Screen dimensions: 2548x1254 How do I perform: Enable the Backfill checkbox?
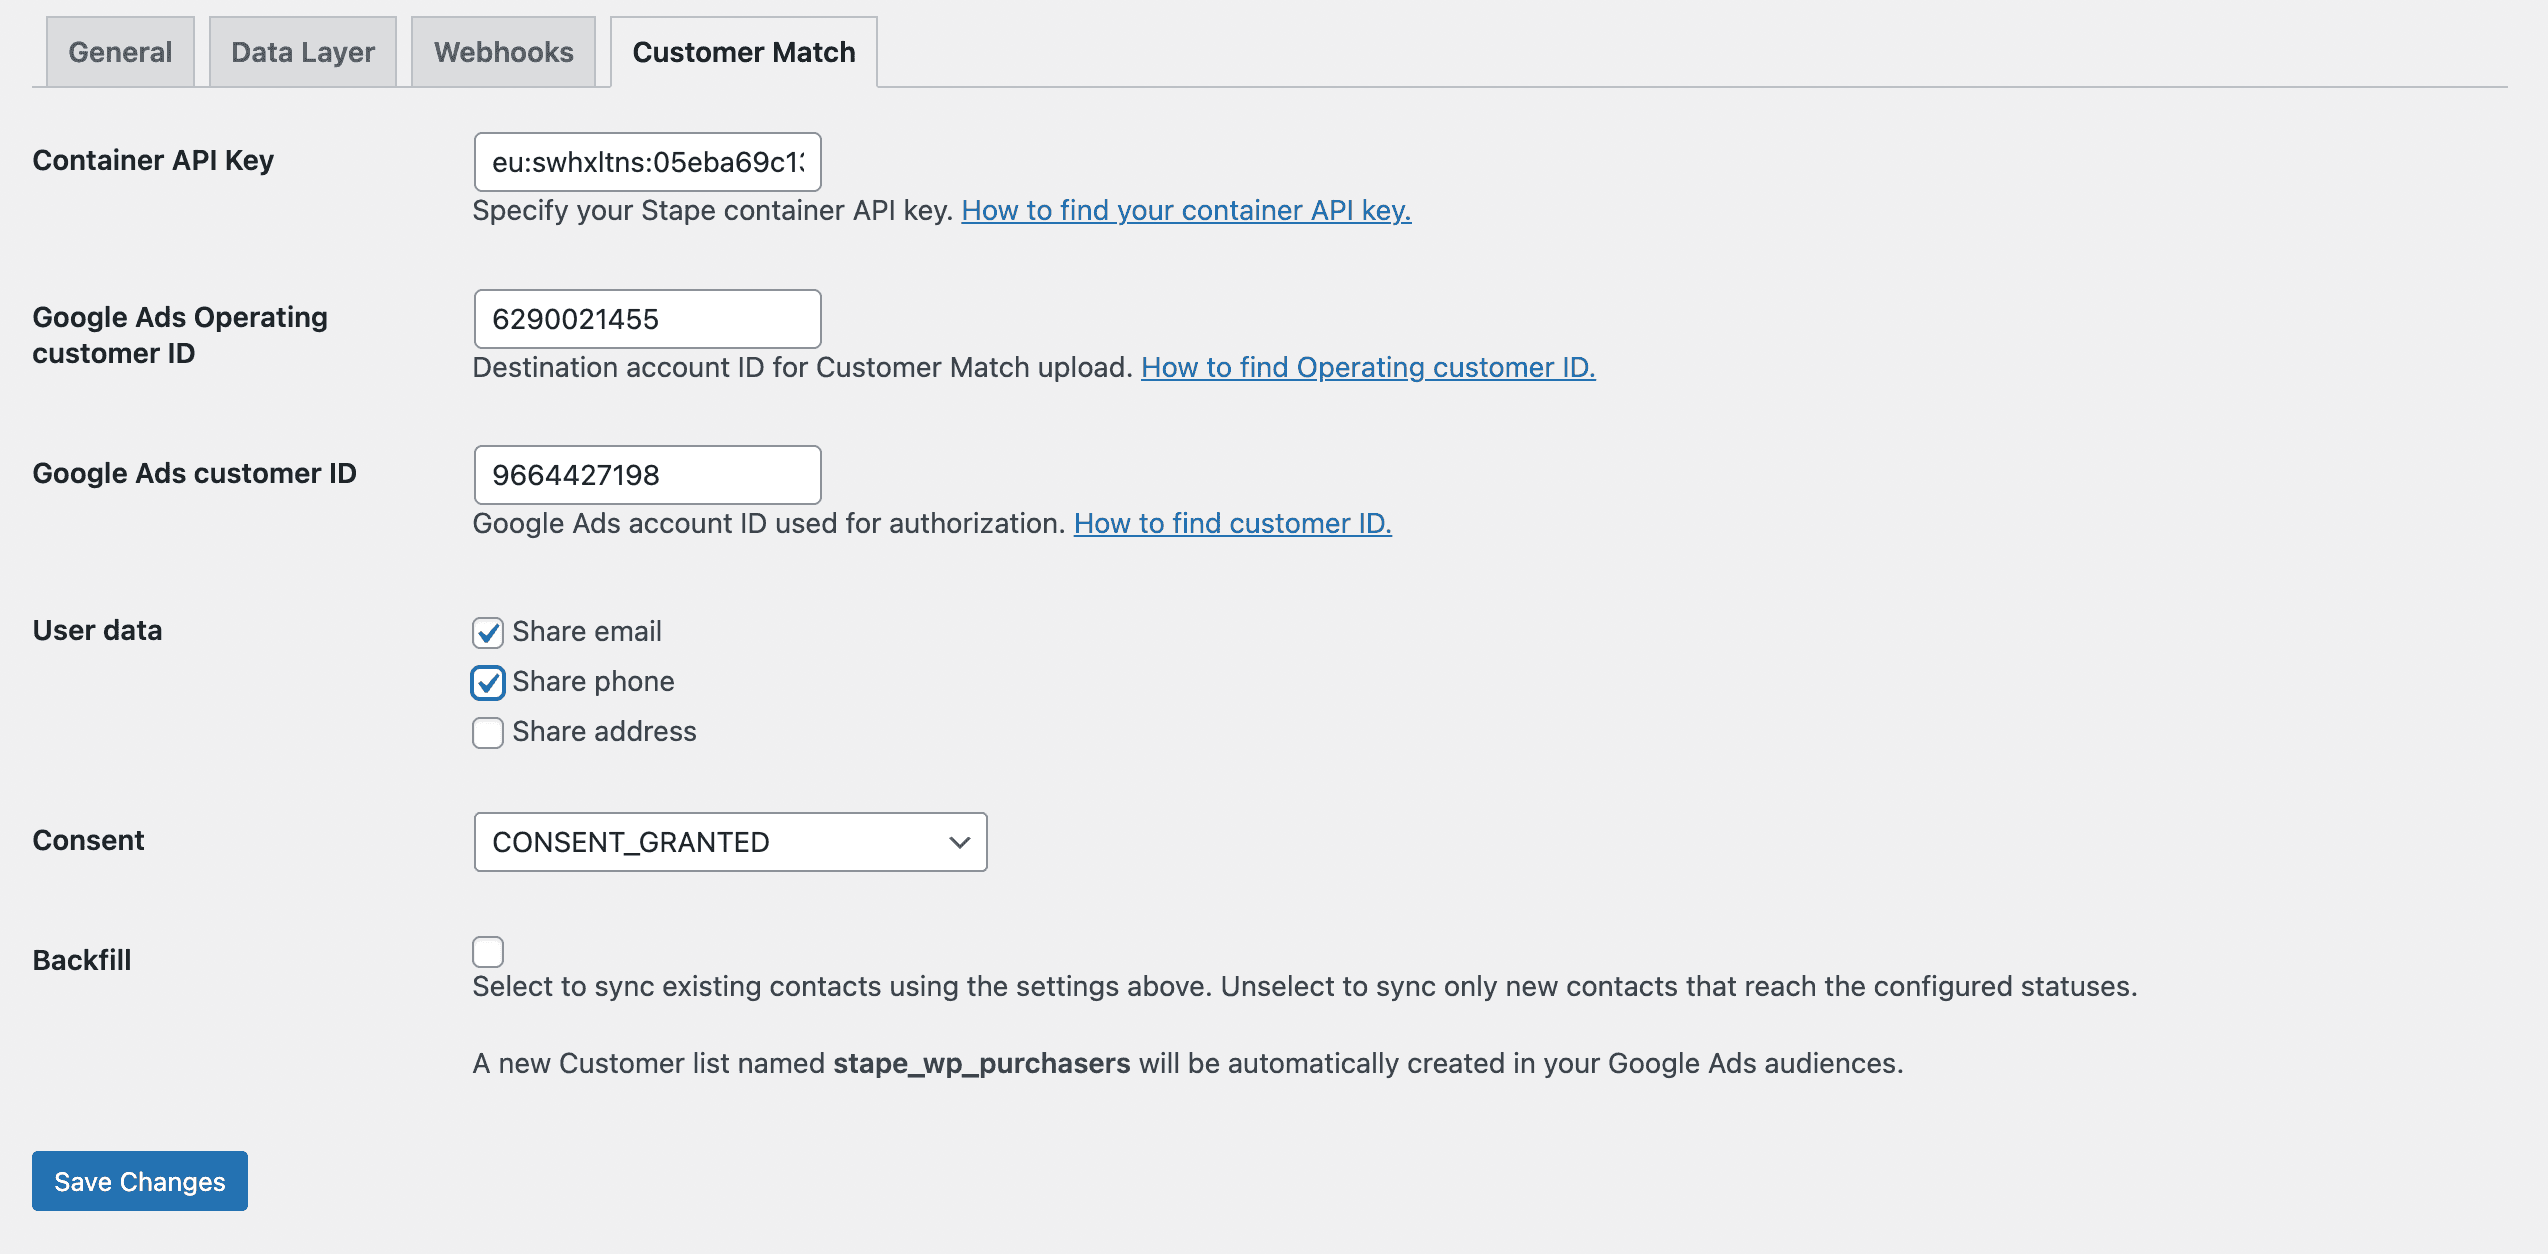pyautogui.click(x=488, y=951)
